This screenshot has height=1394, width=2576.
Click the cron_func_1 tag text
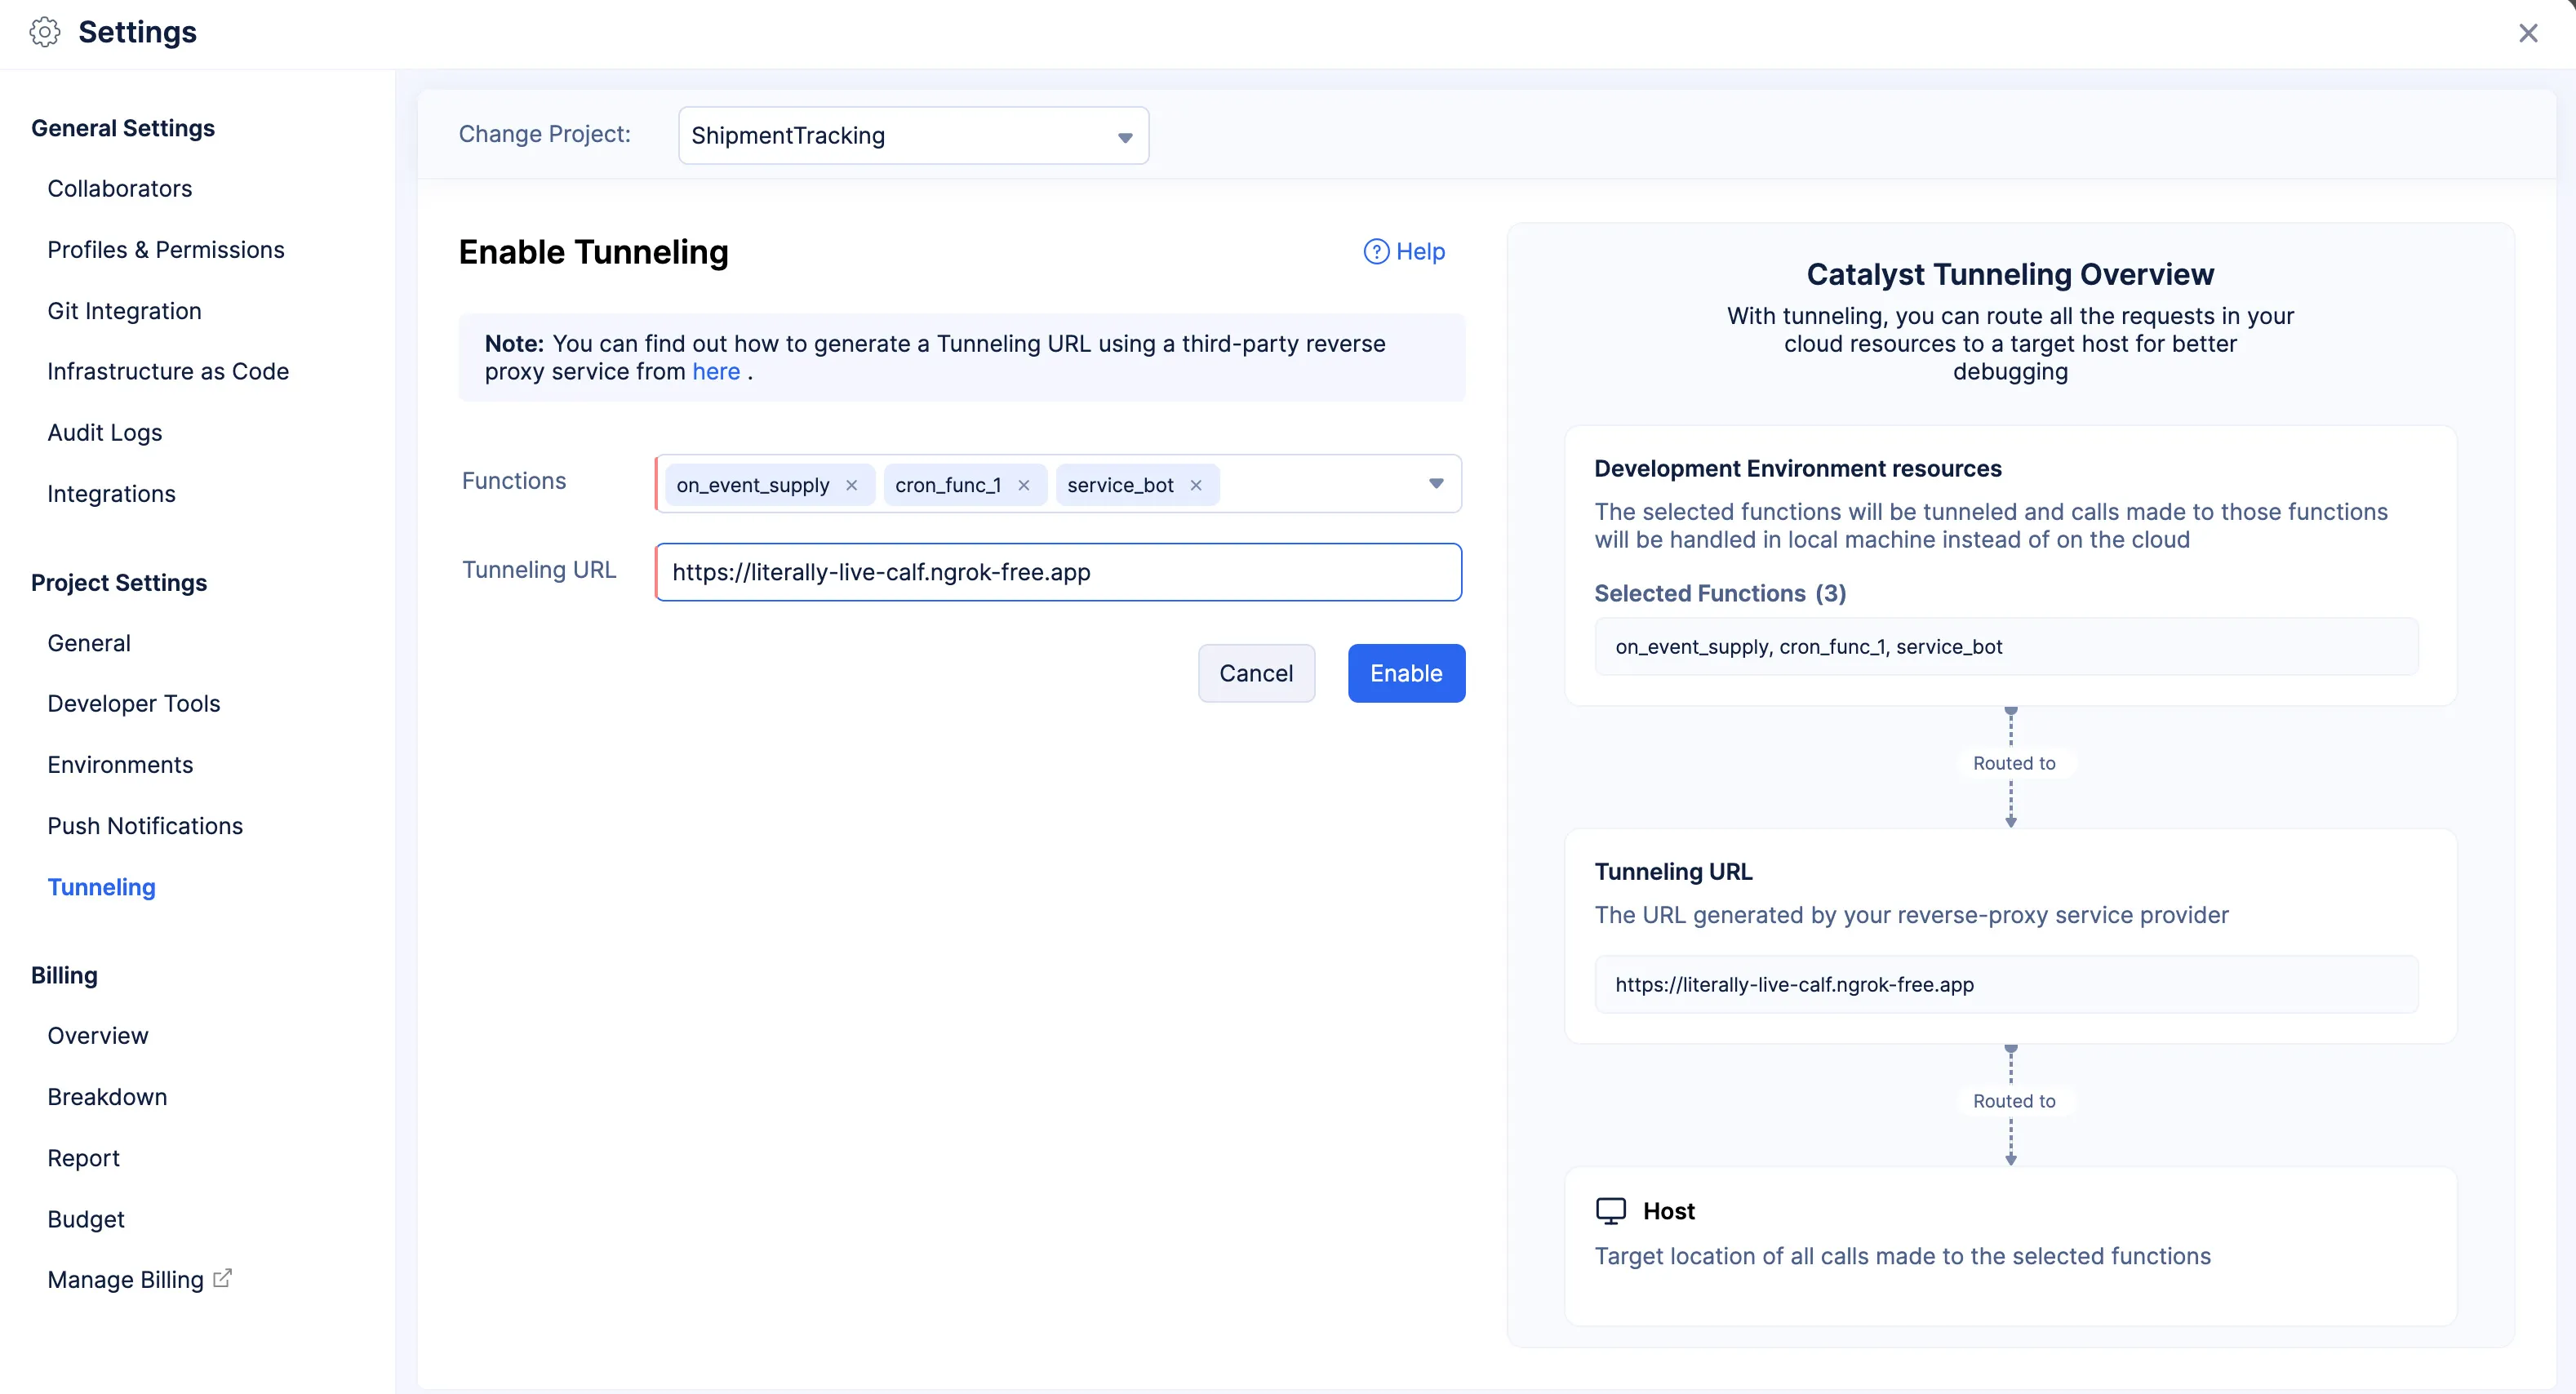[948, 485]
